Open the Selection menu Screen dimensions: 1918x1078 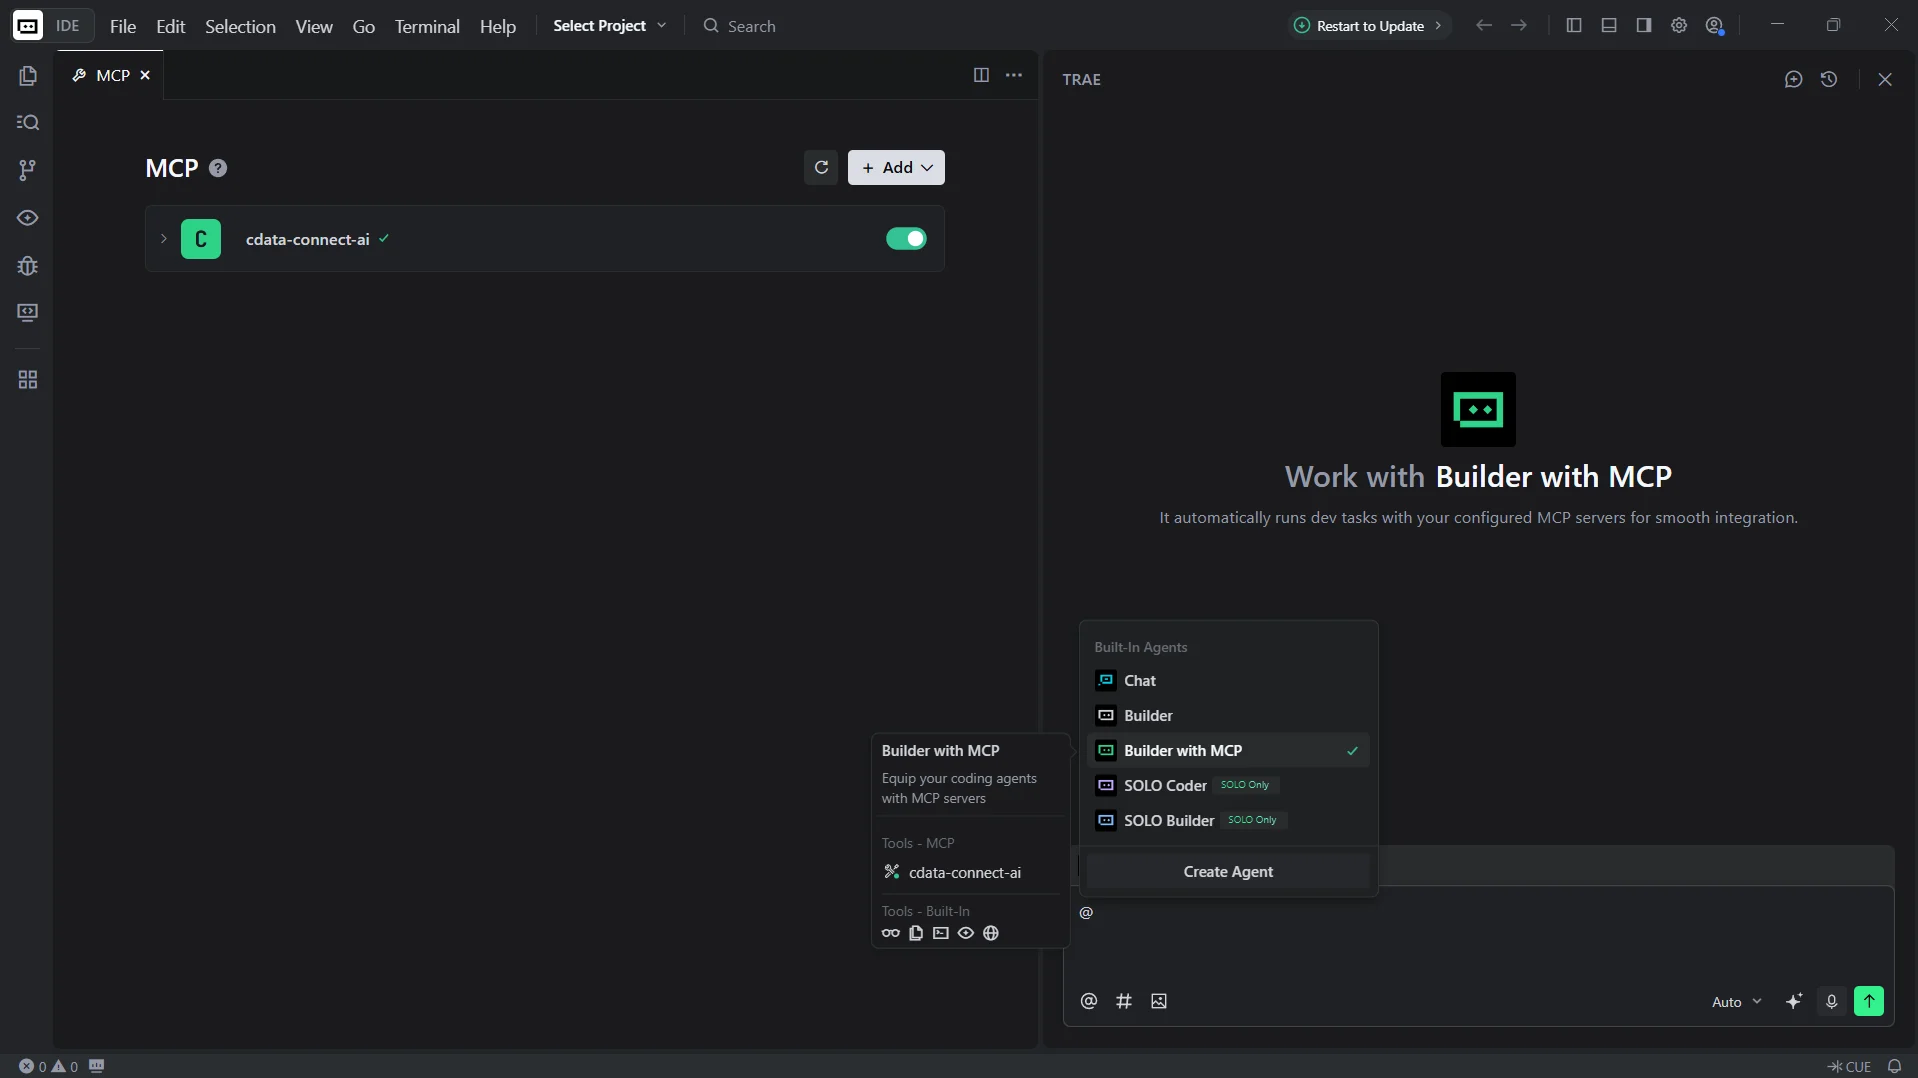point(240,26)
